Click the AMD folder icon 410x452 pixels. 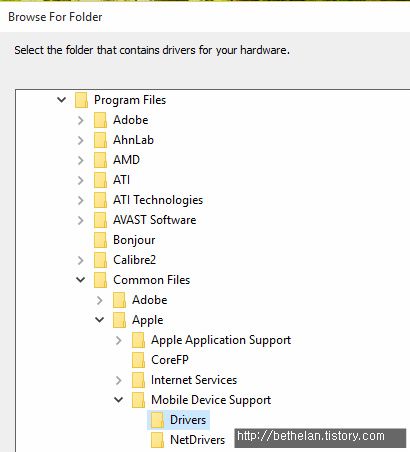pyautogui.click(x=100, y=160)
